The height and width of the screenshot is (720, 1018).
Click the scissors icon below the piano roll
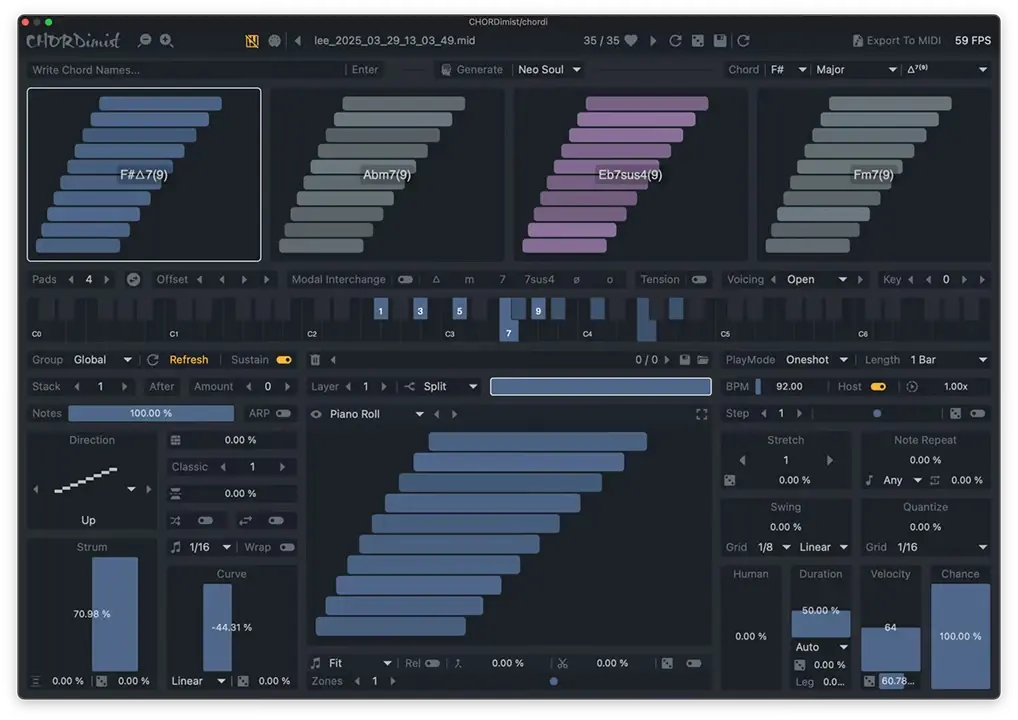[562, 664]
